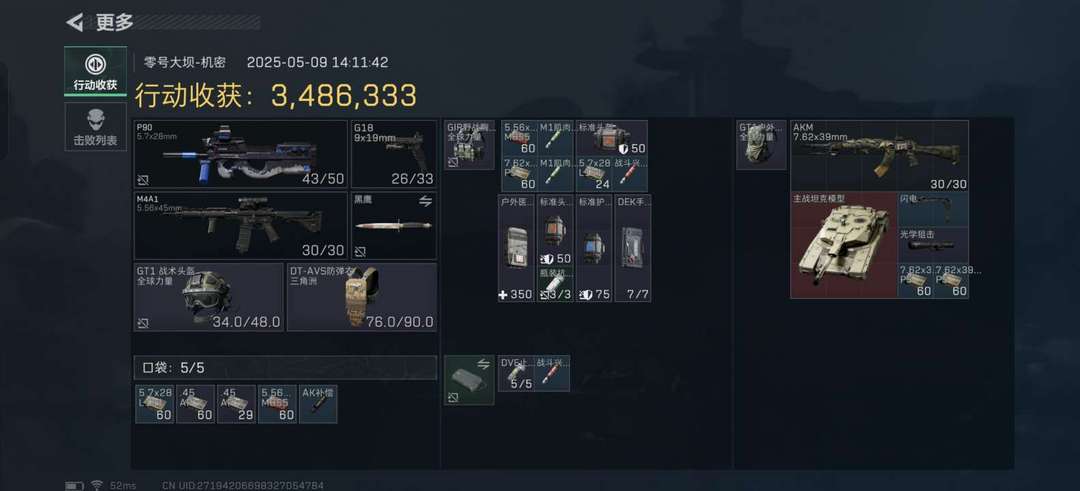Select the AK补偿 item in pockets
This screenshot has width=1080, height=491.
(x=318, y=404)
